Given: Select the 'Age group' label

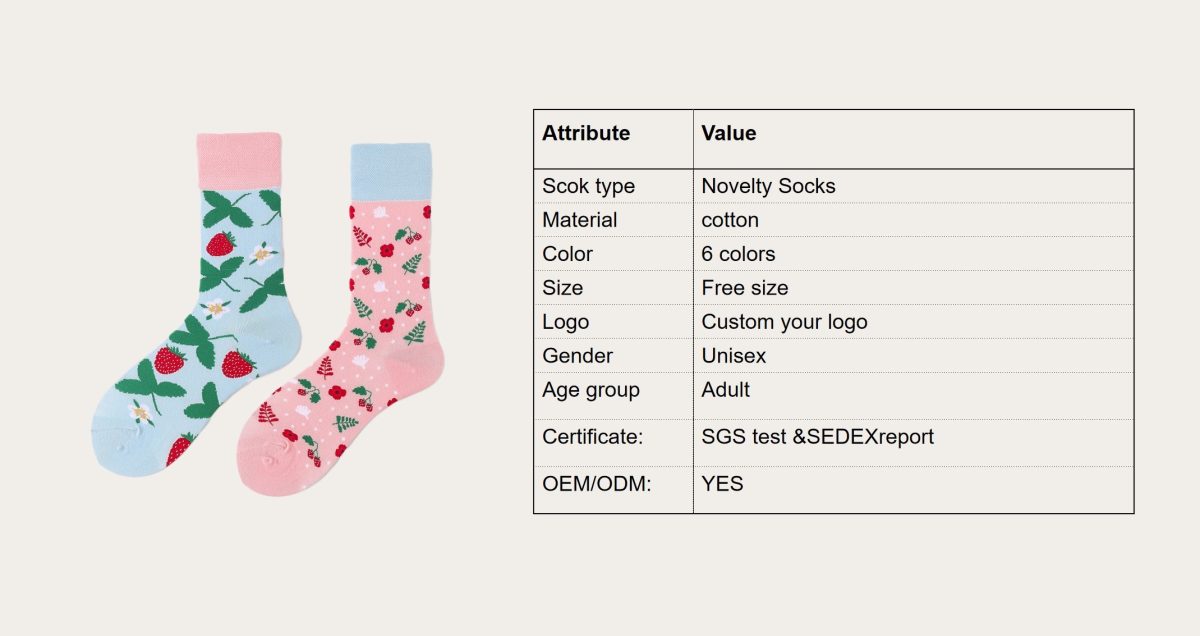Looking at the screenshot, I should click(x=591, y=390).
